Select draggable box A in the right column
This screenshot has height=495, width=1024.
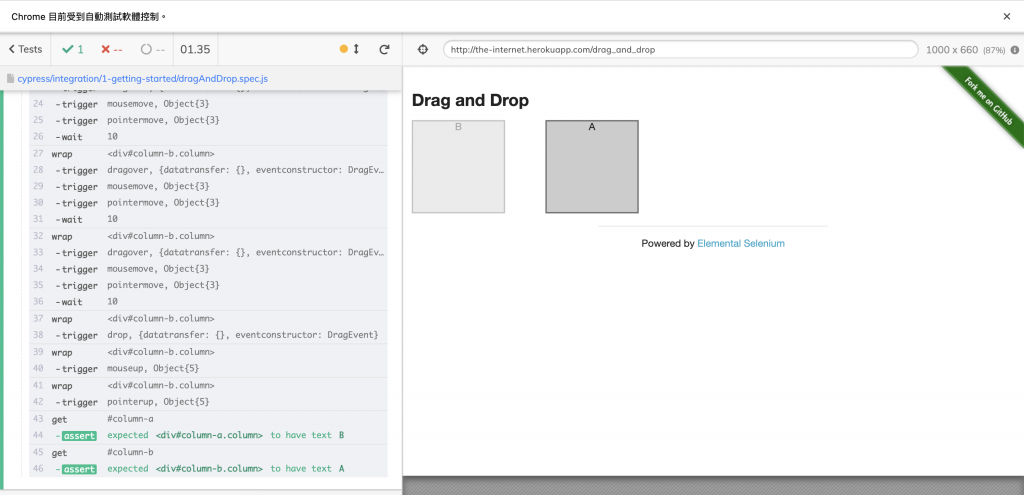pyautogui.click(x=592, y=167)
